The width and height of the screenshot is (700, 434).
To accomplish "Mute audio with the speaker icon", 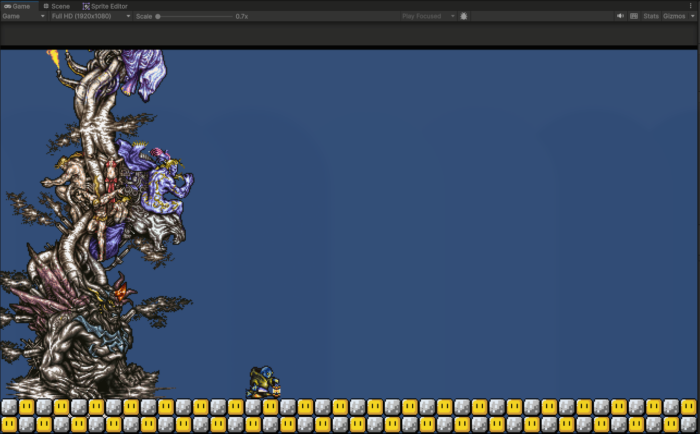I will (x=620, y=16).
